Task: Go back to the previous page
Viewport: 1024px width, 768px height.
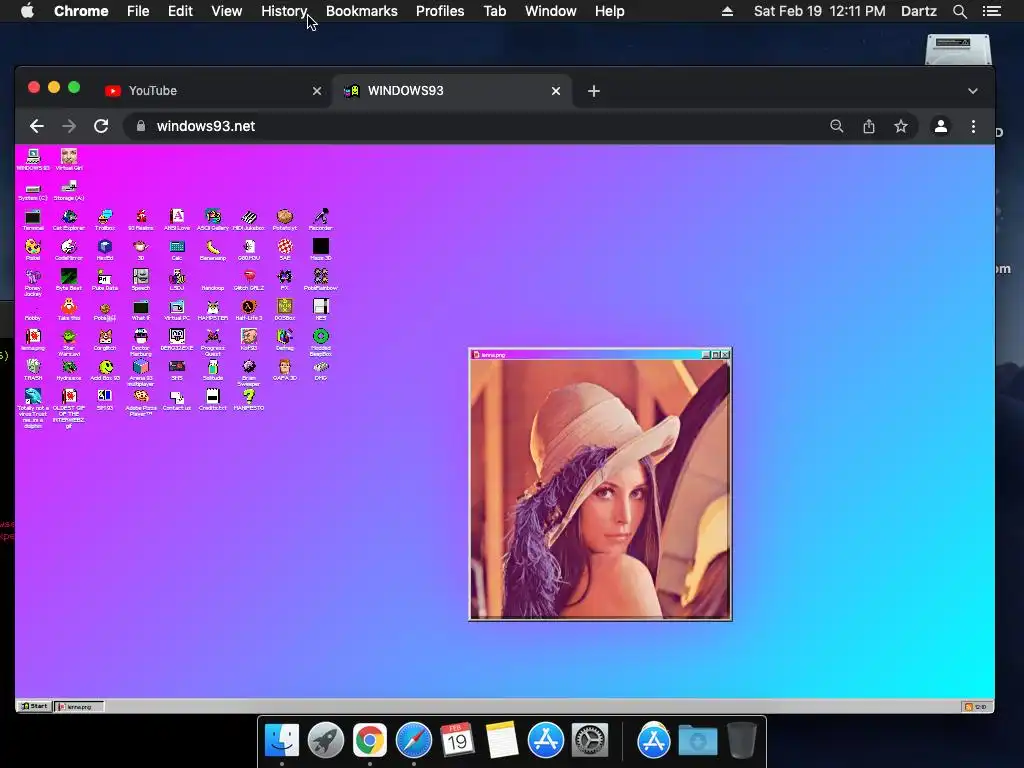Action: click(37, 126)
